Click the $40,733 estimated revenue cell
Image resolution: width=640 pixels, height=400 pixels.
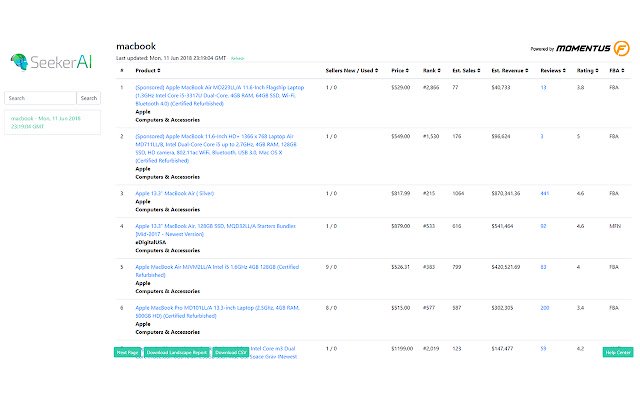tap(501, 87)
